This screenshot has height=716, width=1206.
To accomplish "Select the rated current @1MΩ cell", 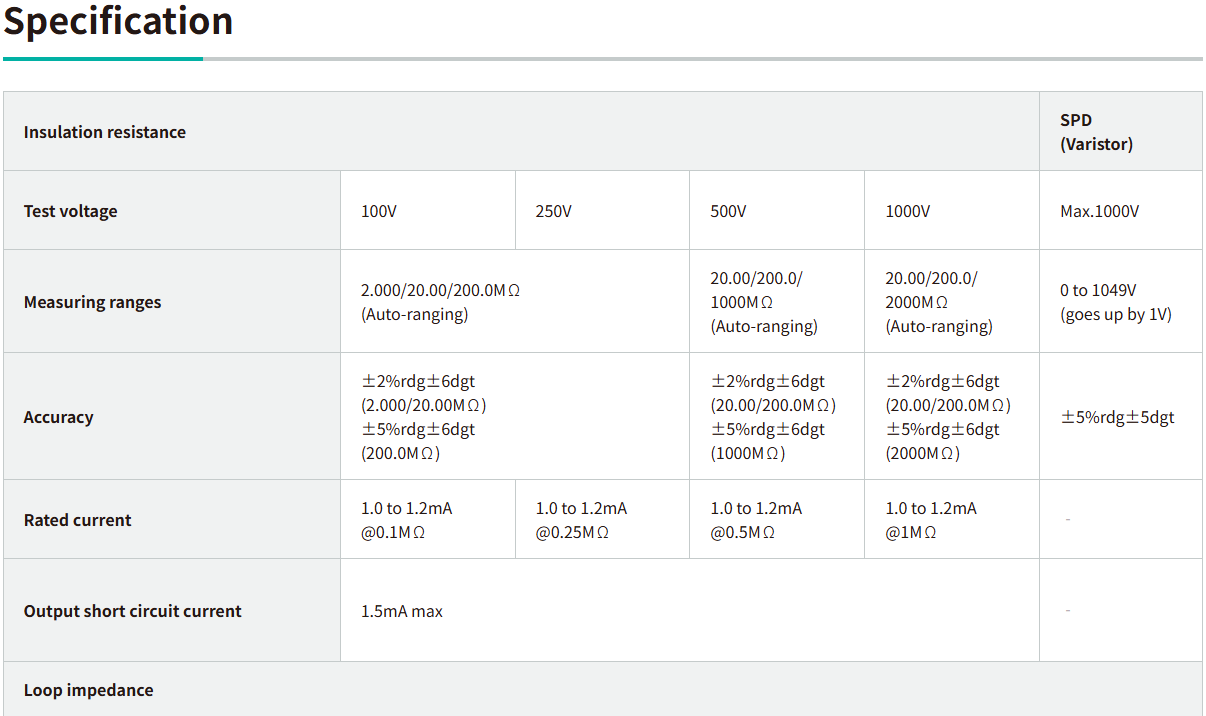I will (930, 520).
